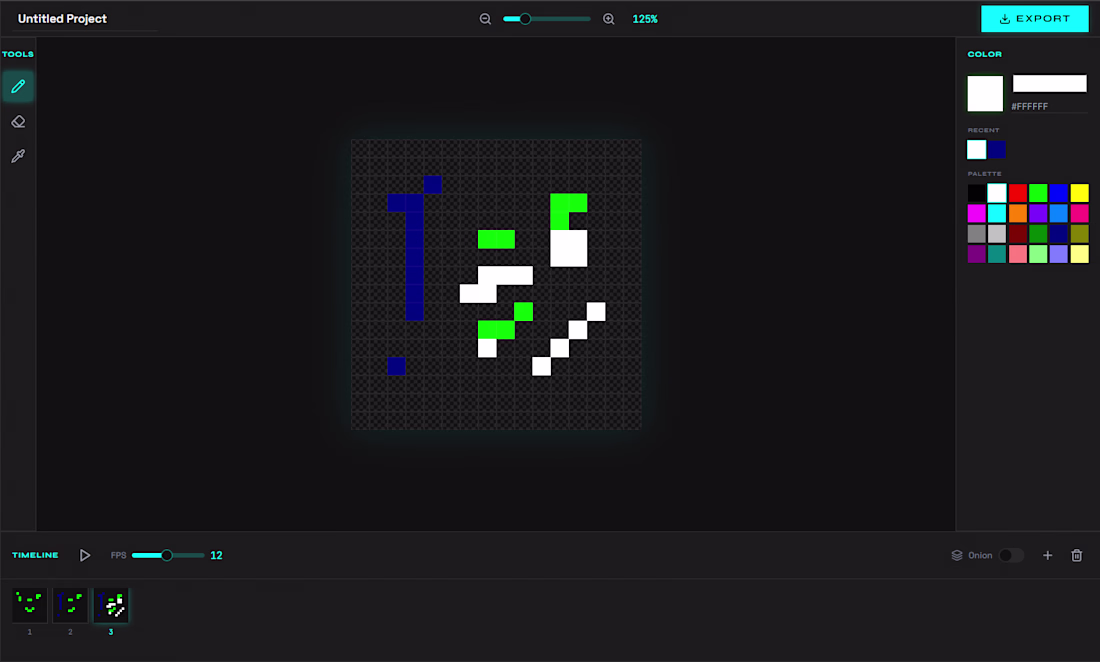Screen dimensions: 1100x662
Task: Edit the #FFFFFF hex color field
Action: (x=1049, y=107)
